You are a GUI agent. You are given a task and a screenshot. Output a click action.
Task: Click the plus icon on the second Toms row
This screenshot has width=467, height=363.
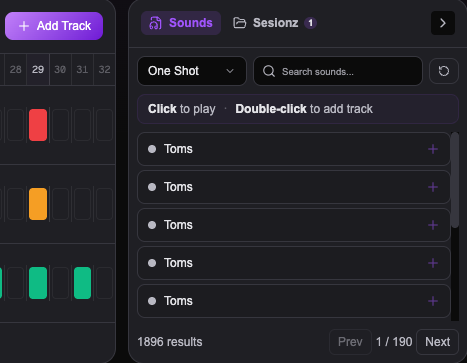pos(433,187)
